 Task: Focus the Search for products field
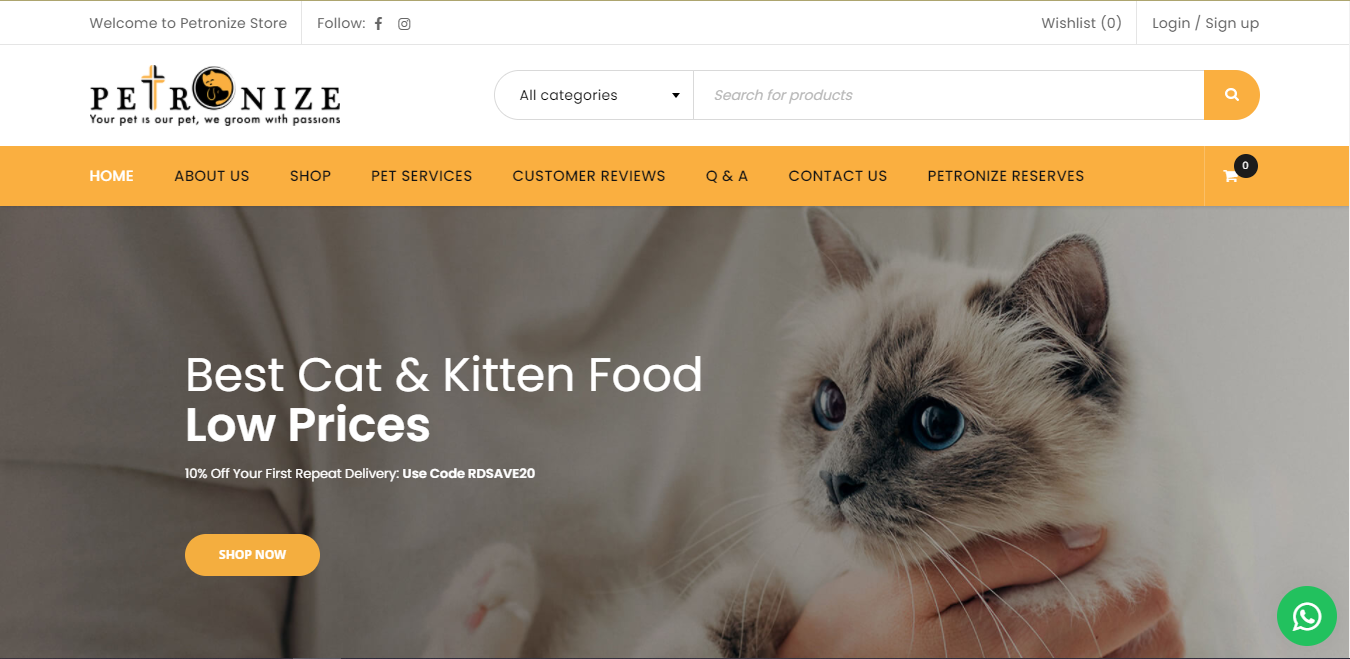[948, 95]
